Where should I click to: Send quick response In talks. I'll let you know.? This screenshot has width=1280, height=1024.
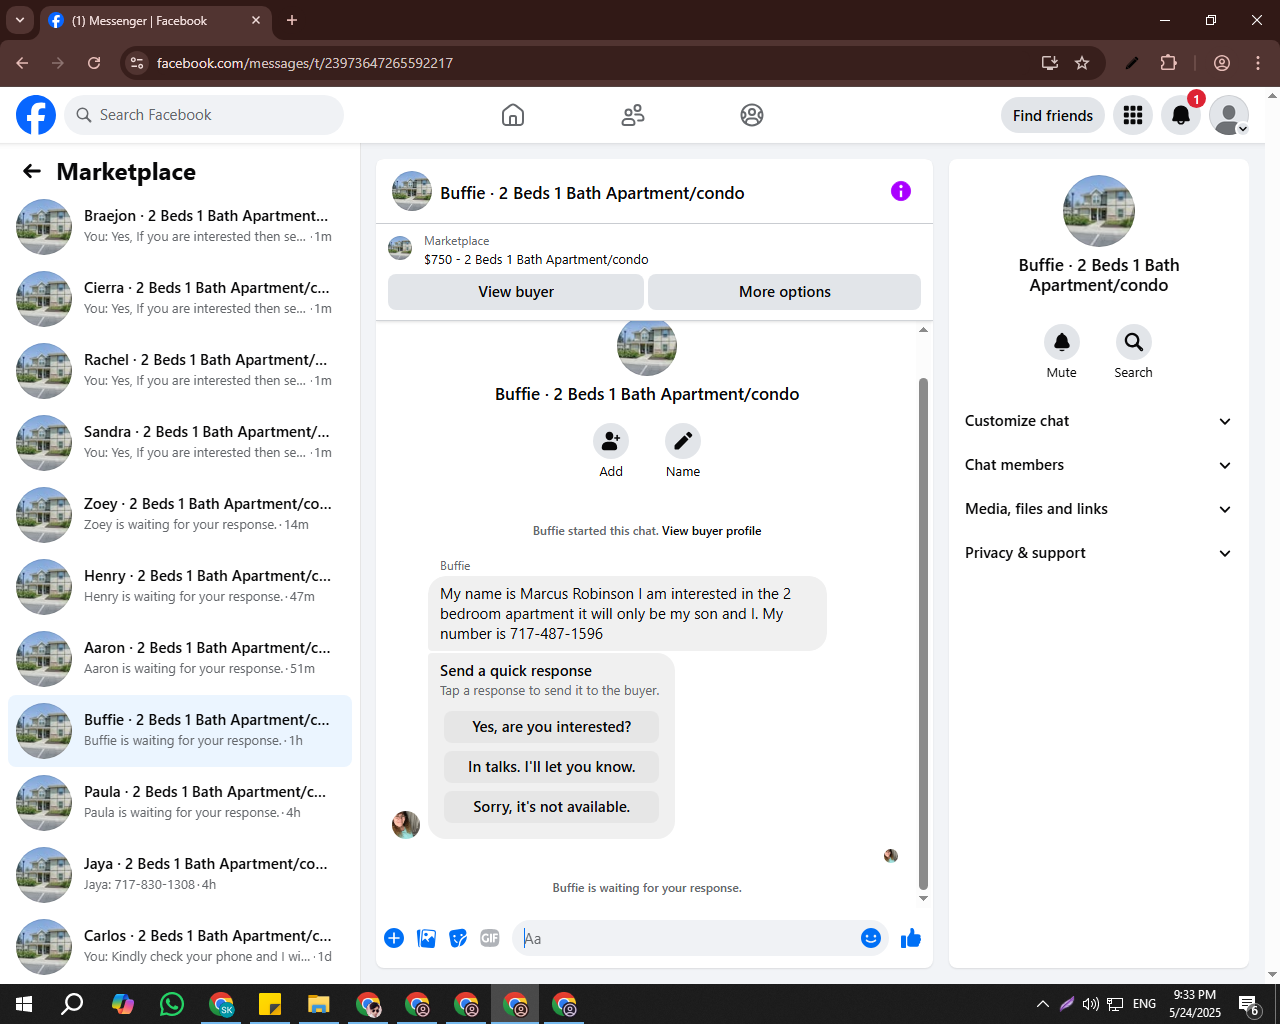coord(552,767)
